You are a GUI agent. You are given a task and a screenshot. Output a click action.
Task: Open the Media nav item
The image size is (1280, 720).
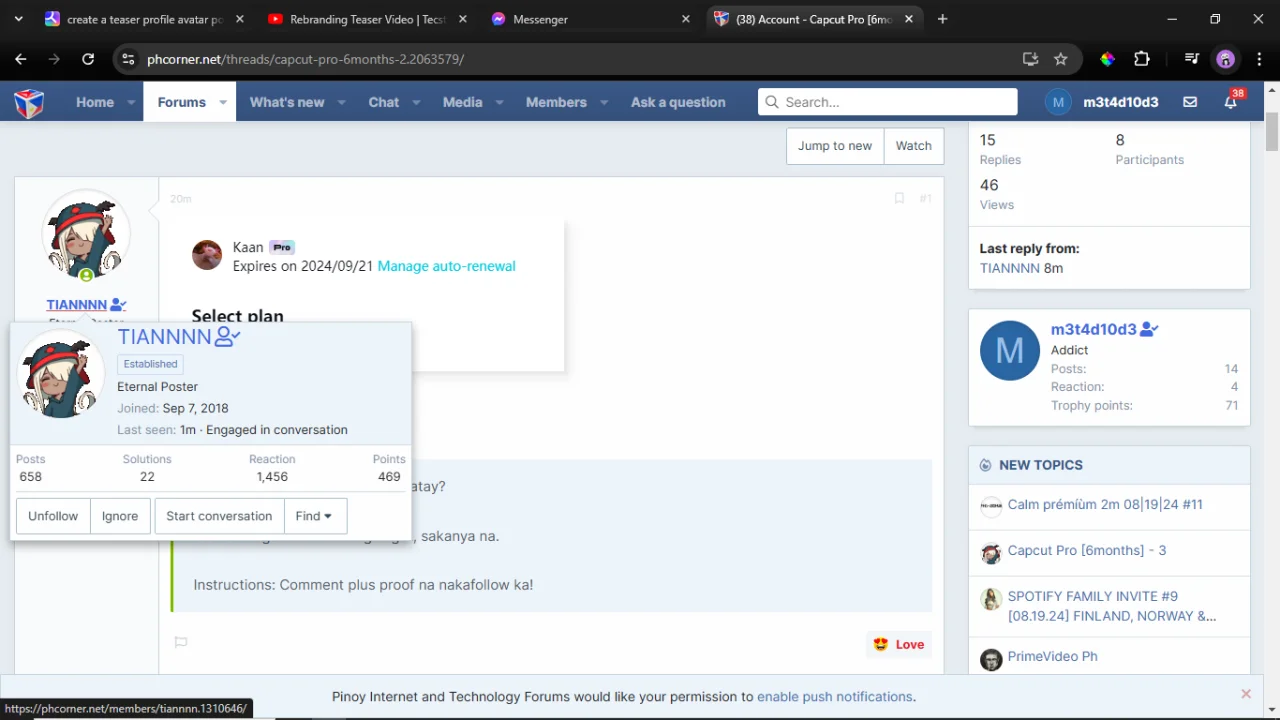462,102
